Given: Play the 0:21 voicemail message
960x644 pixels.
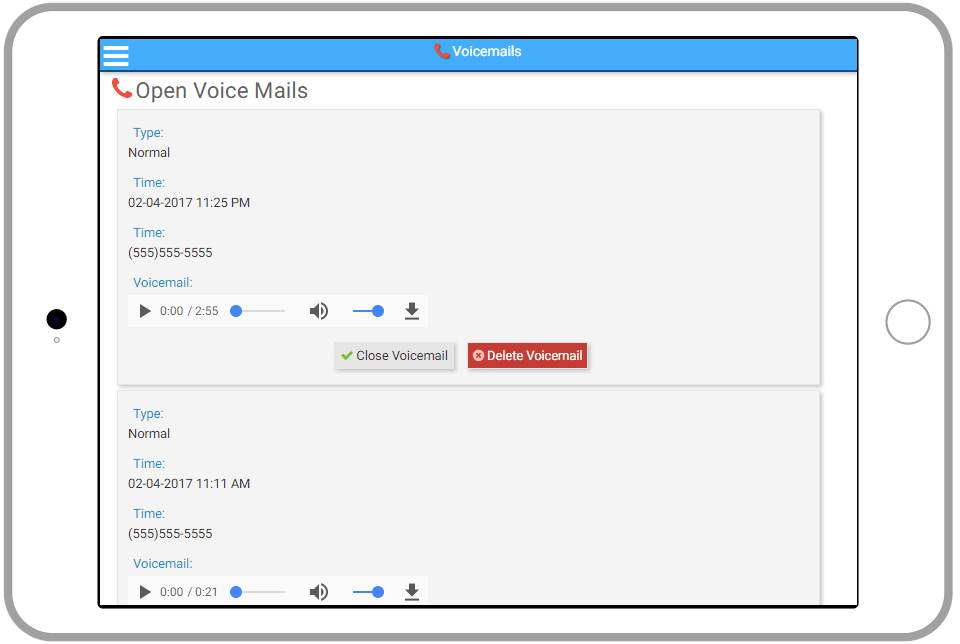Looking at the screenshot, I should click(144, 592).
